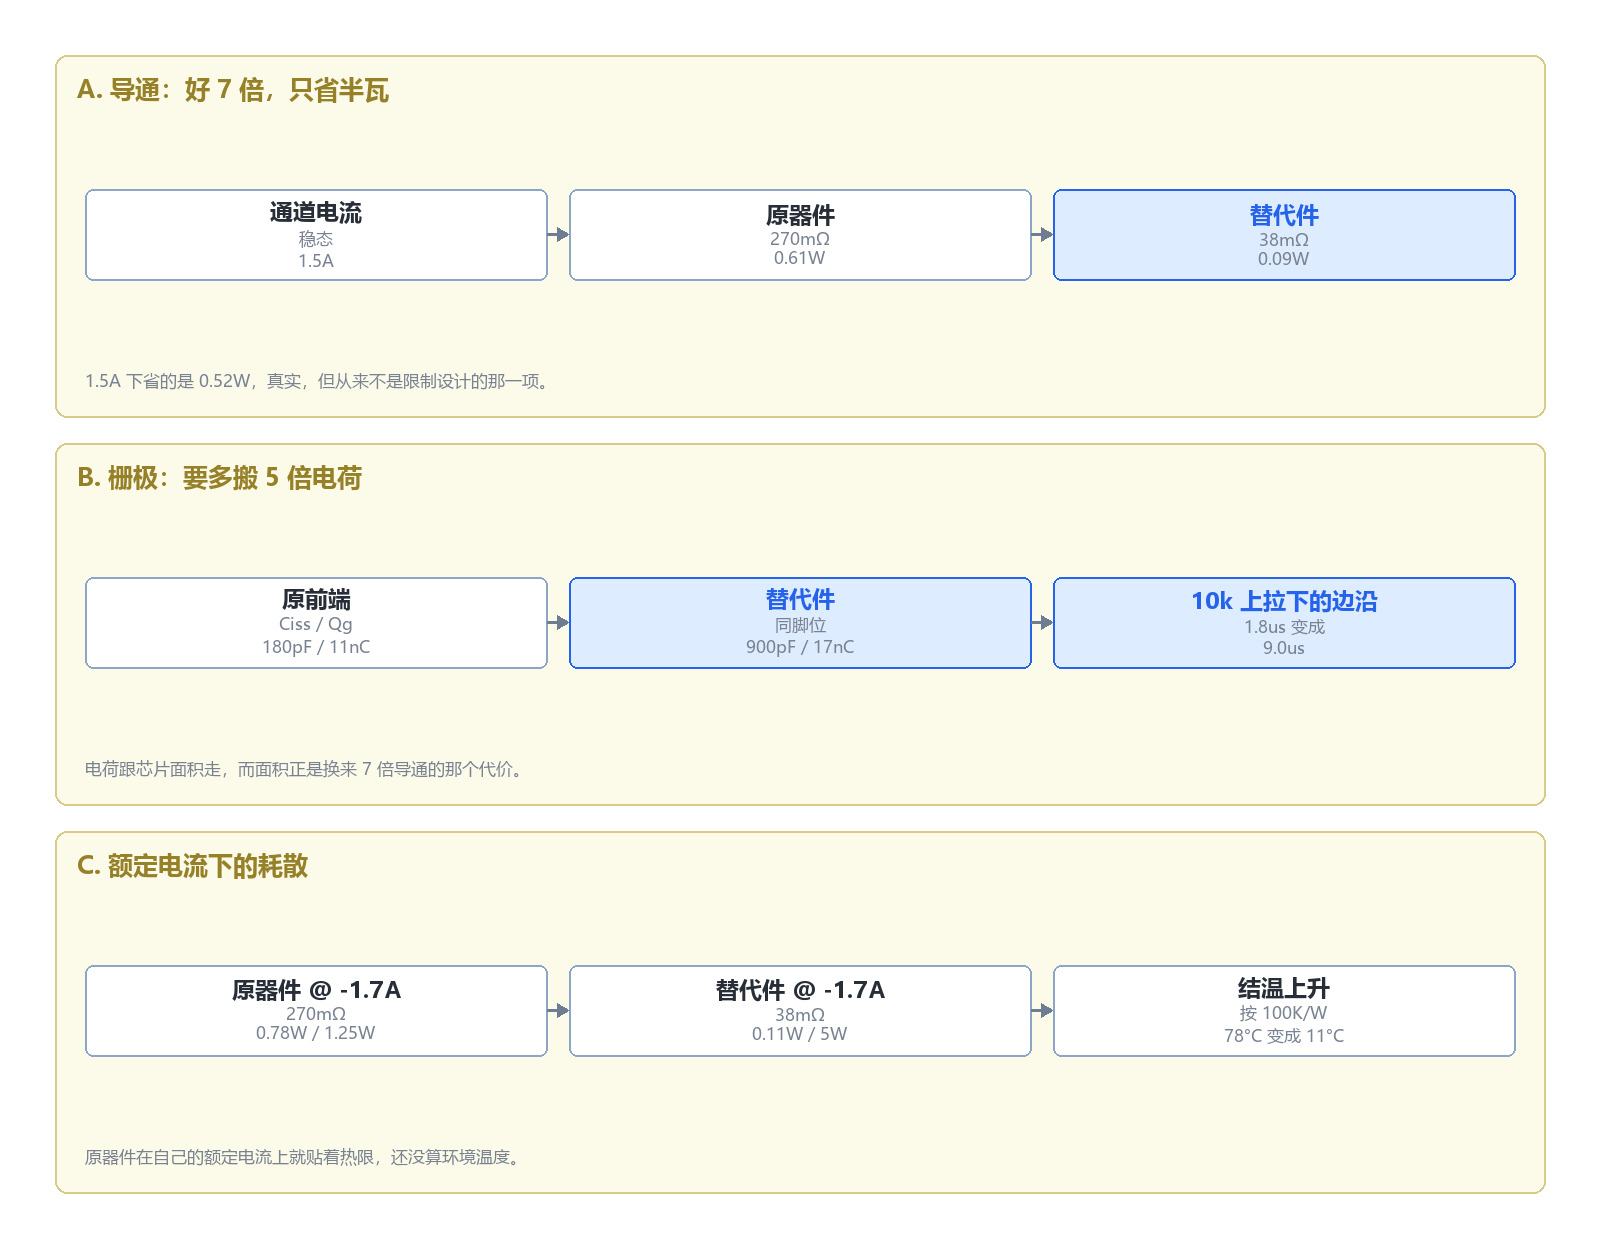Click section heading 'B. 栅极：要多搬 5 倍电荷'
1600x1250 pixels.
[220, 478]
